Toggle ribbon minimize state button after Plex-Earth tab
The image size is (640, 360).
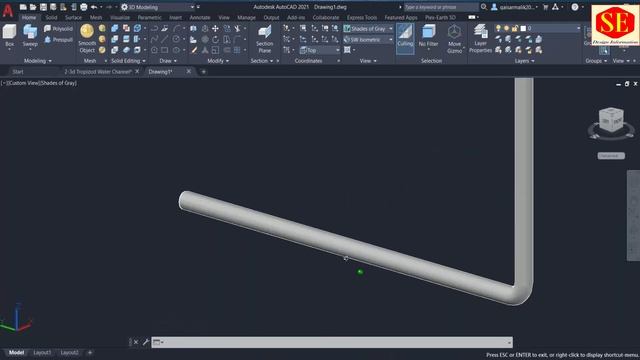point(473,18)
